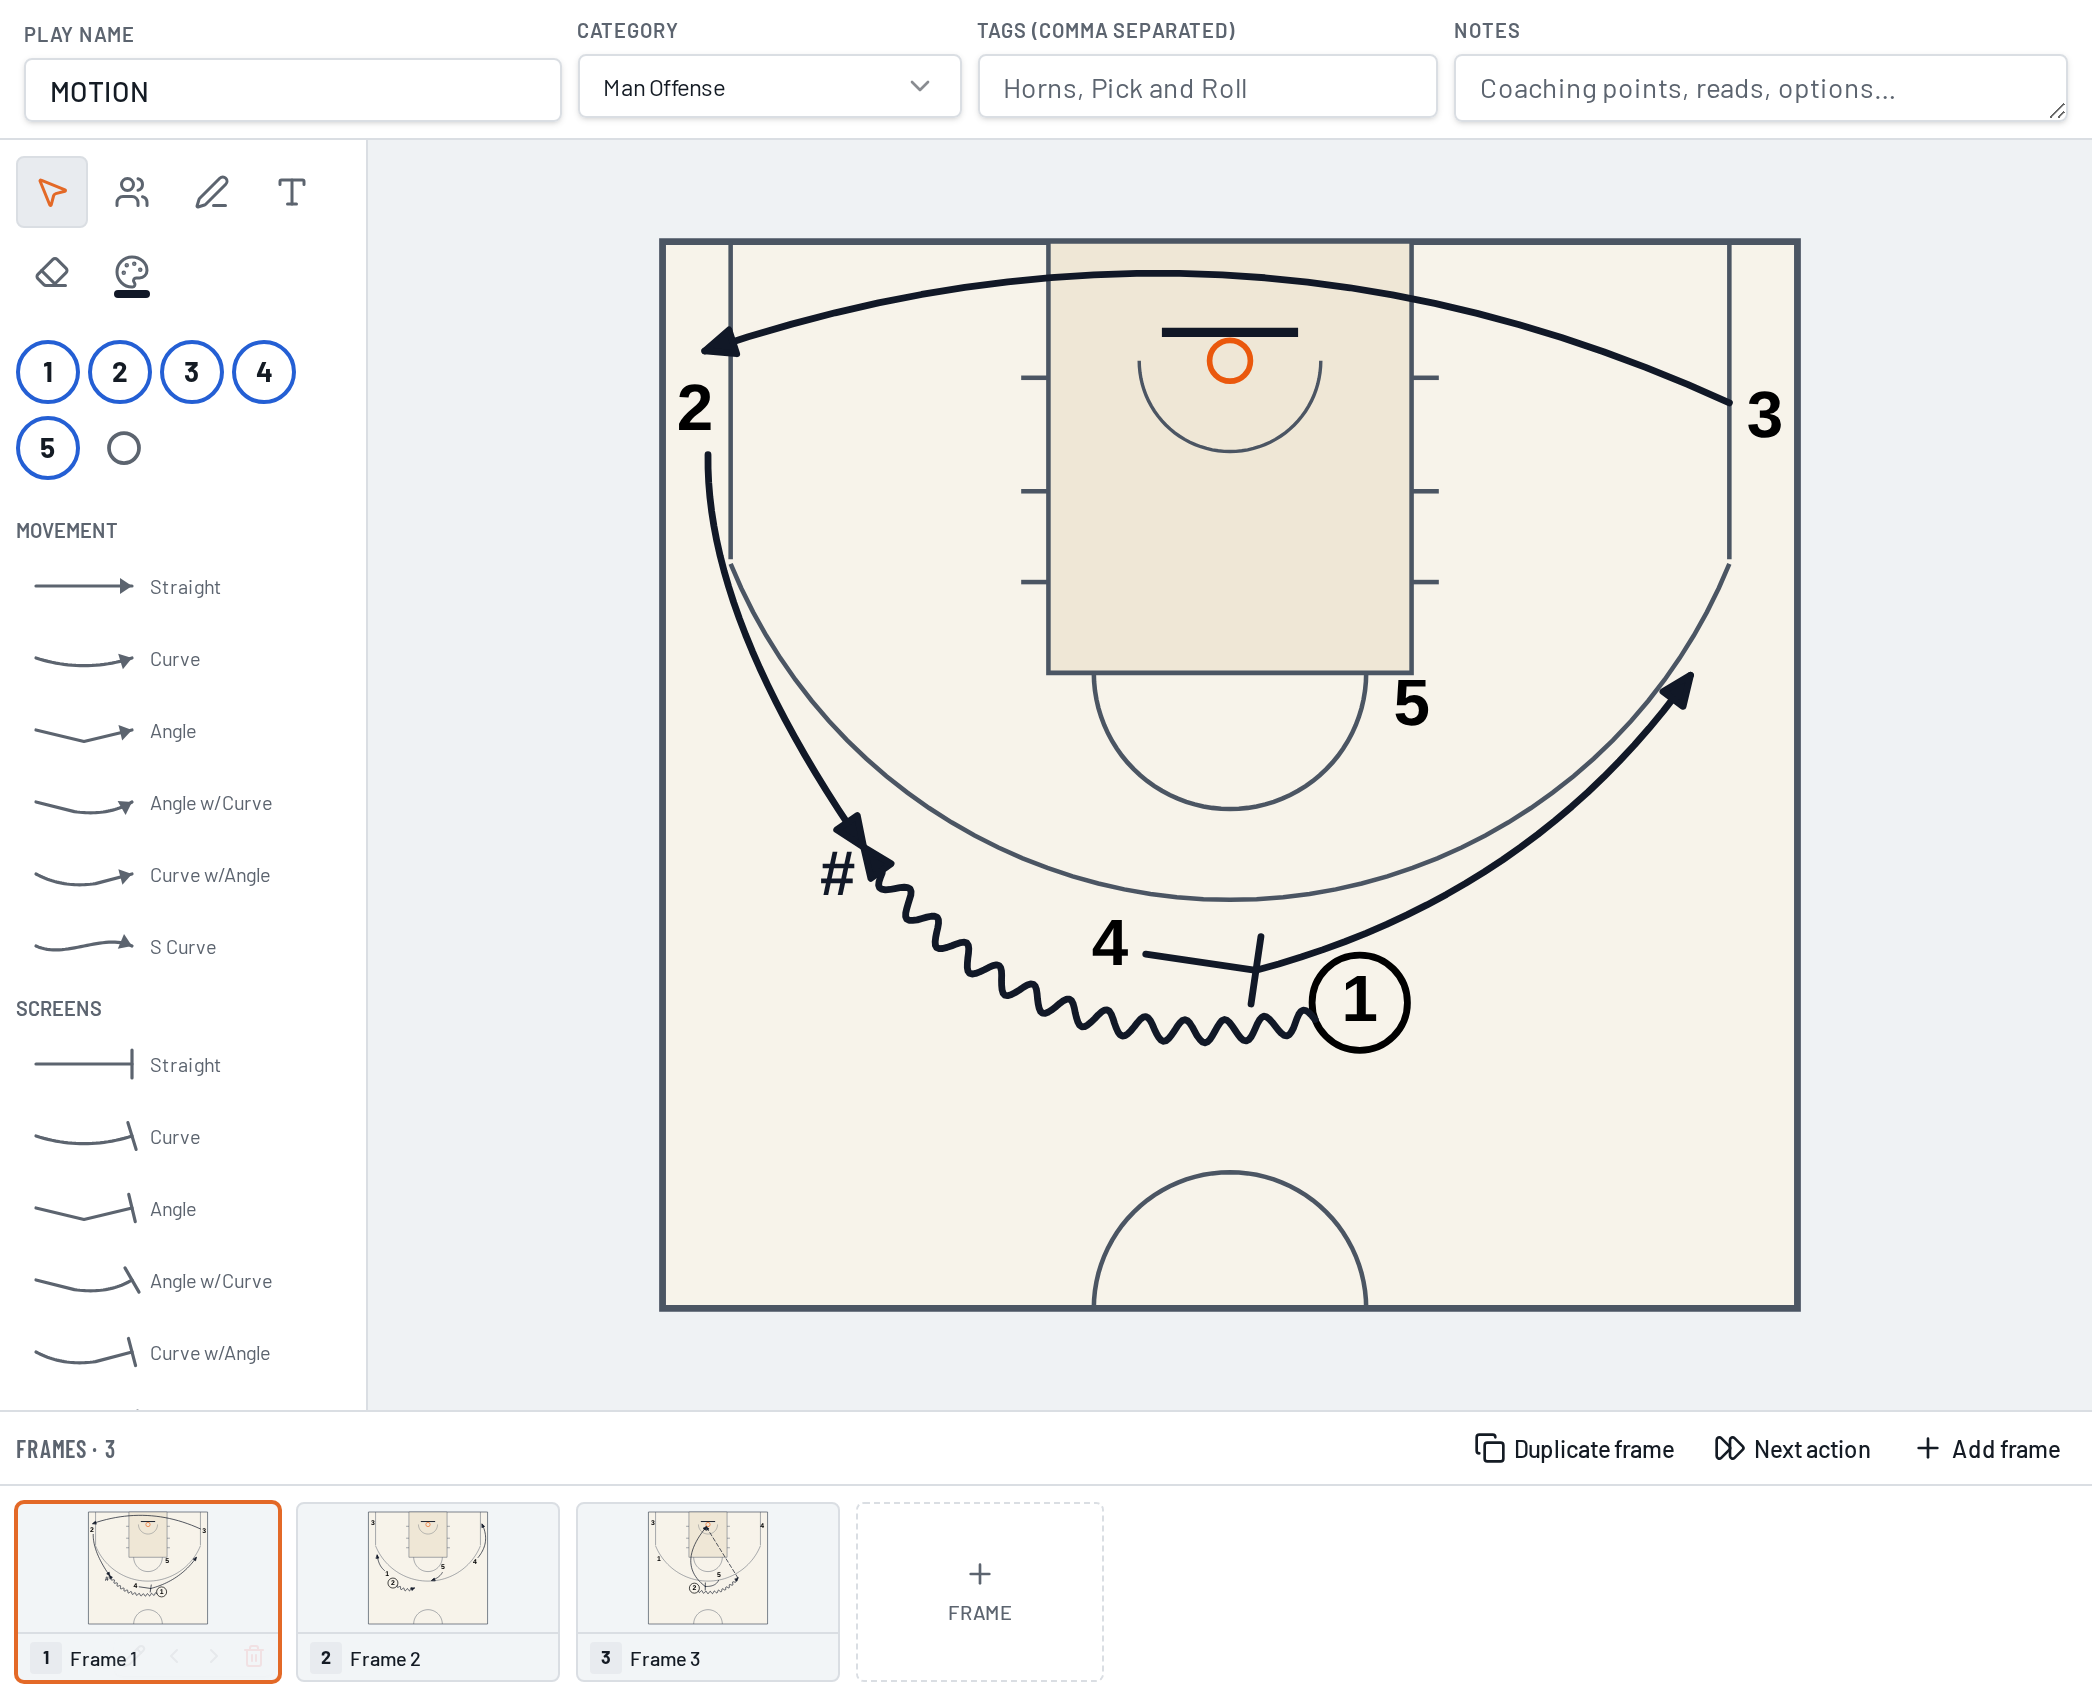Rename Frame 1 pencil icon
Viewport: 2092px width, 1698px height.
139,1653
